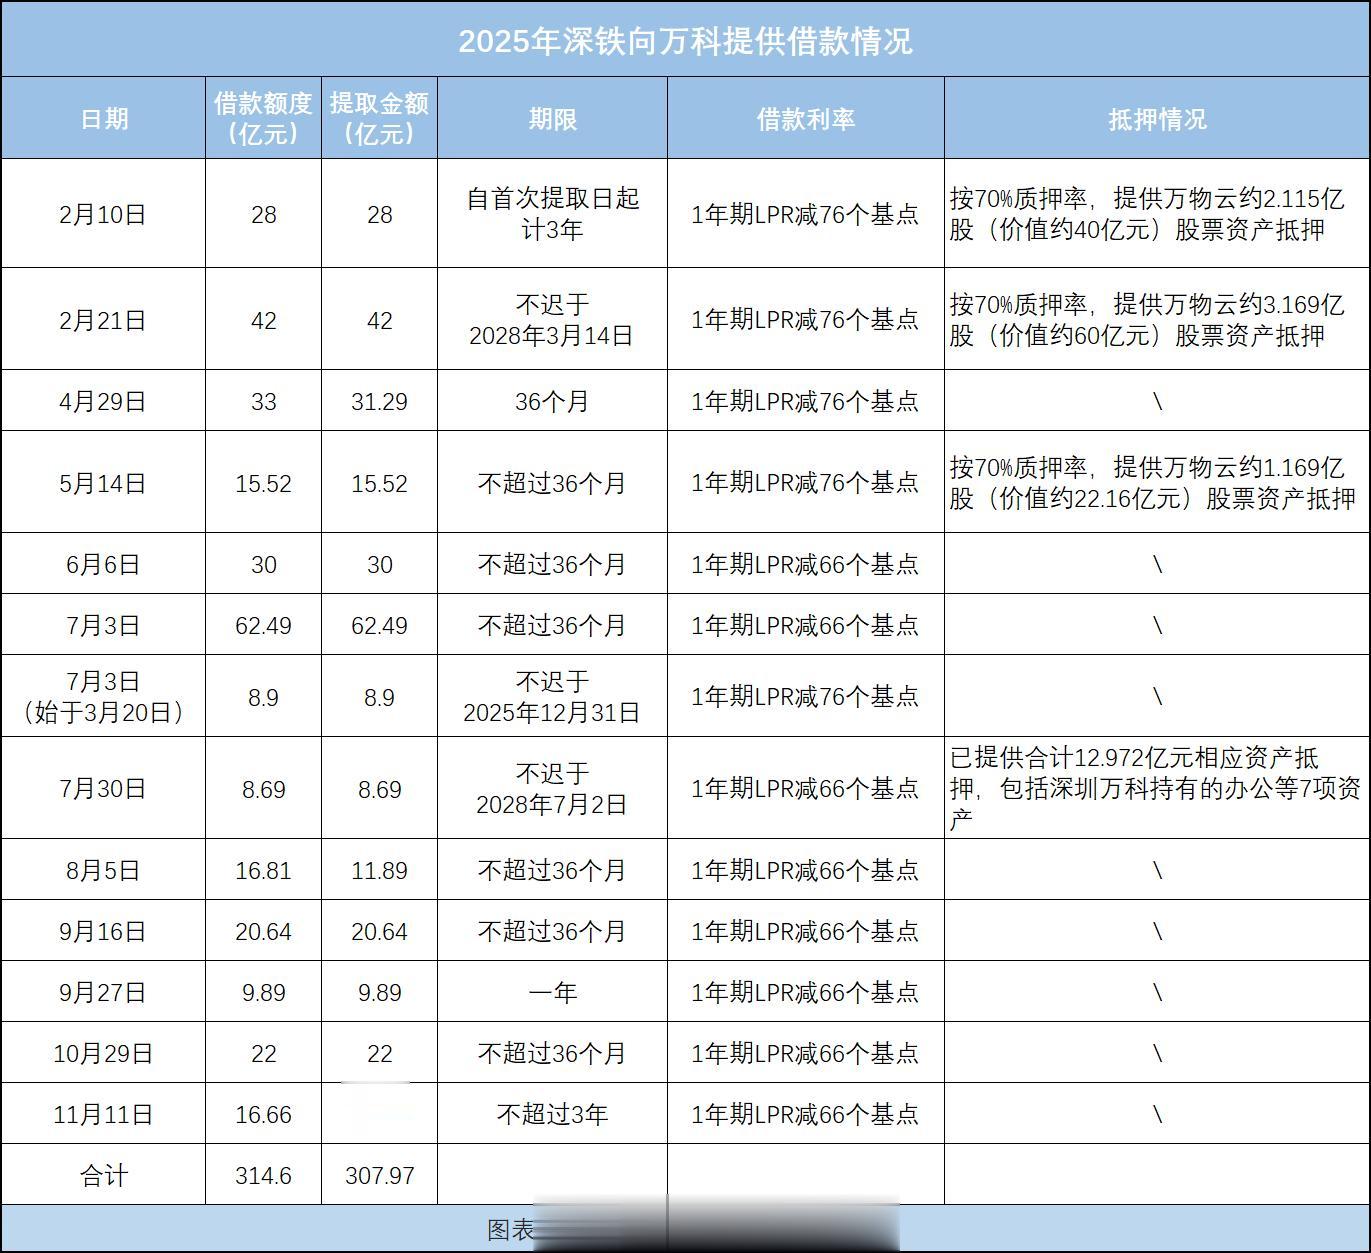Select the date cell "2月21日"

tap(103, 320)
